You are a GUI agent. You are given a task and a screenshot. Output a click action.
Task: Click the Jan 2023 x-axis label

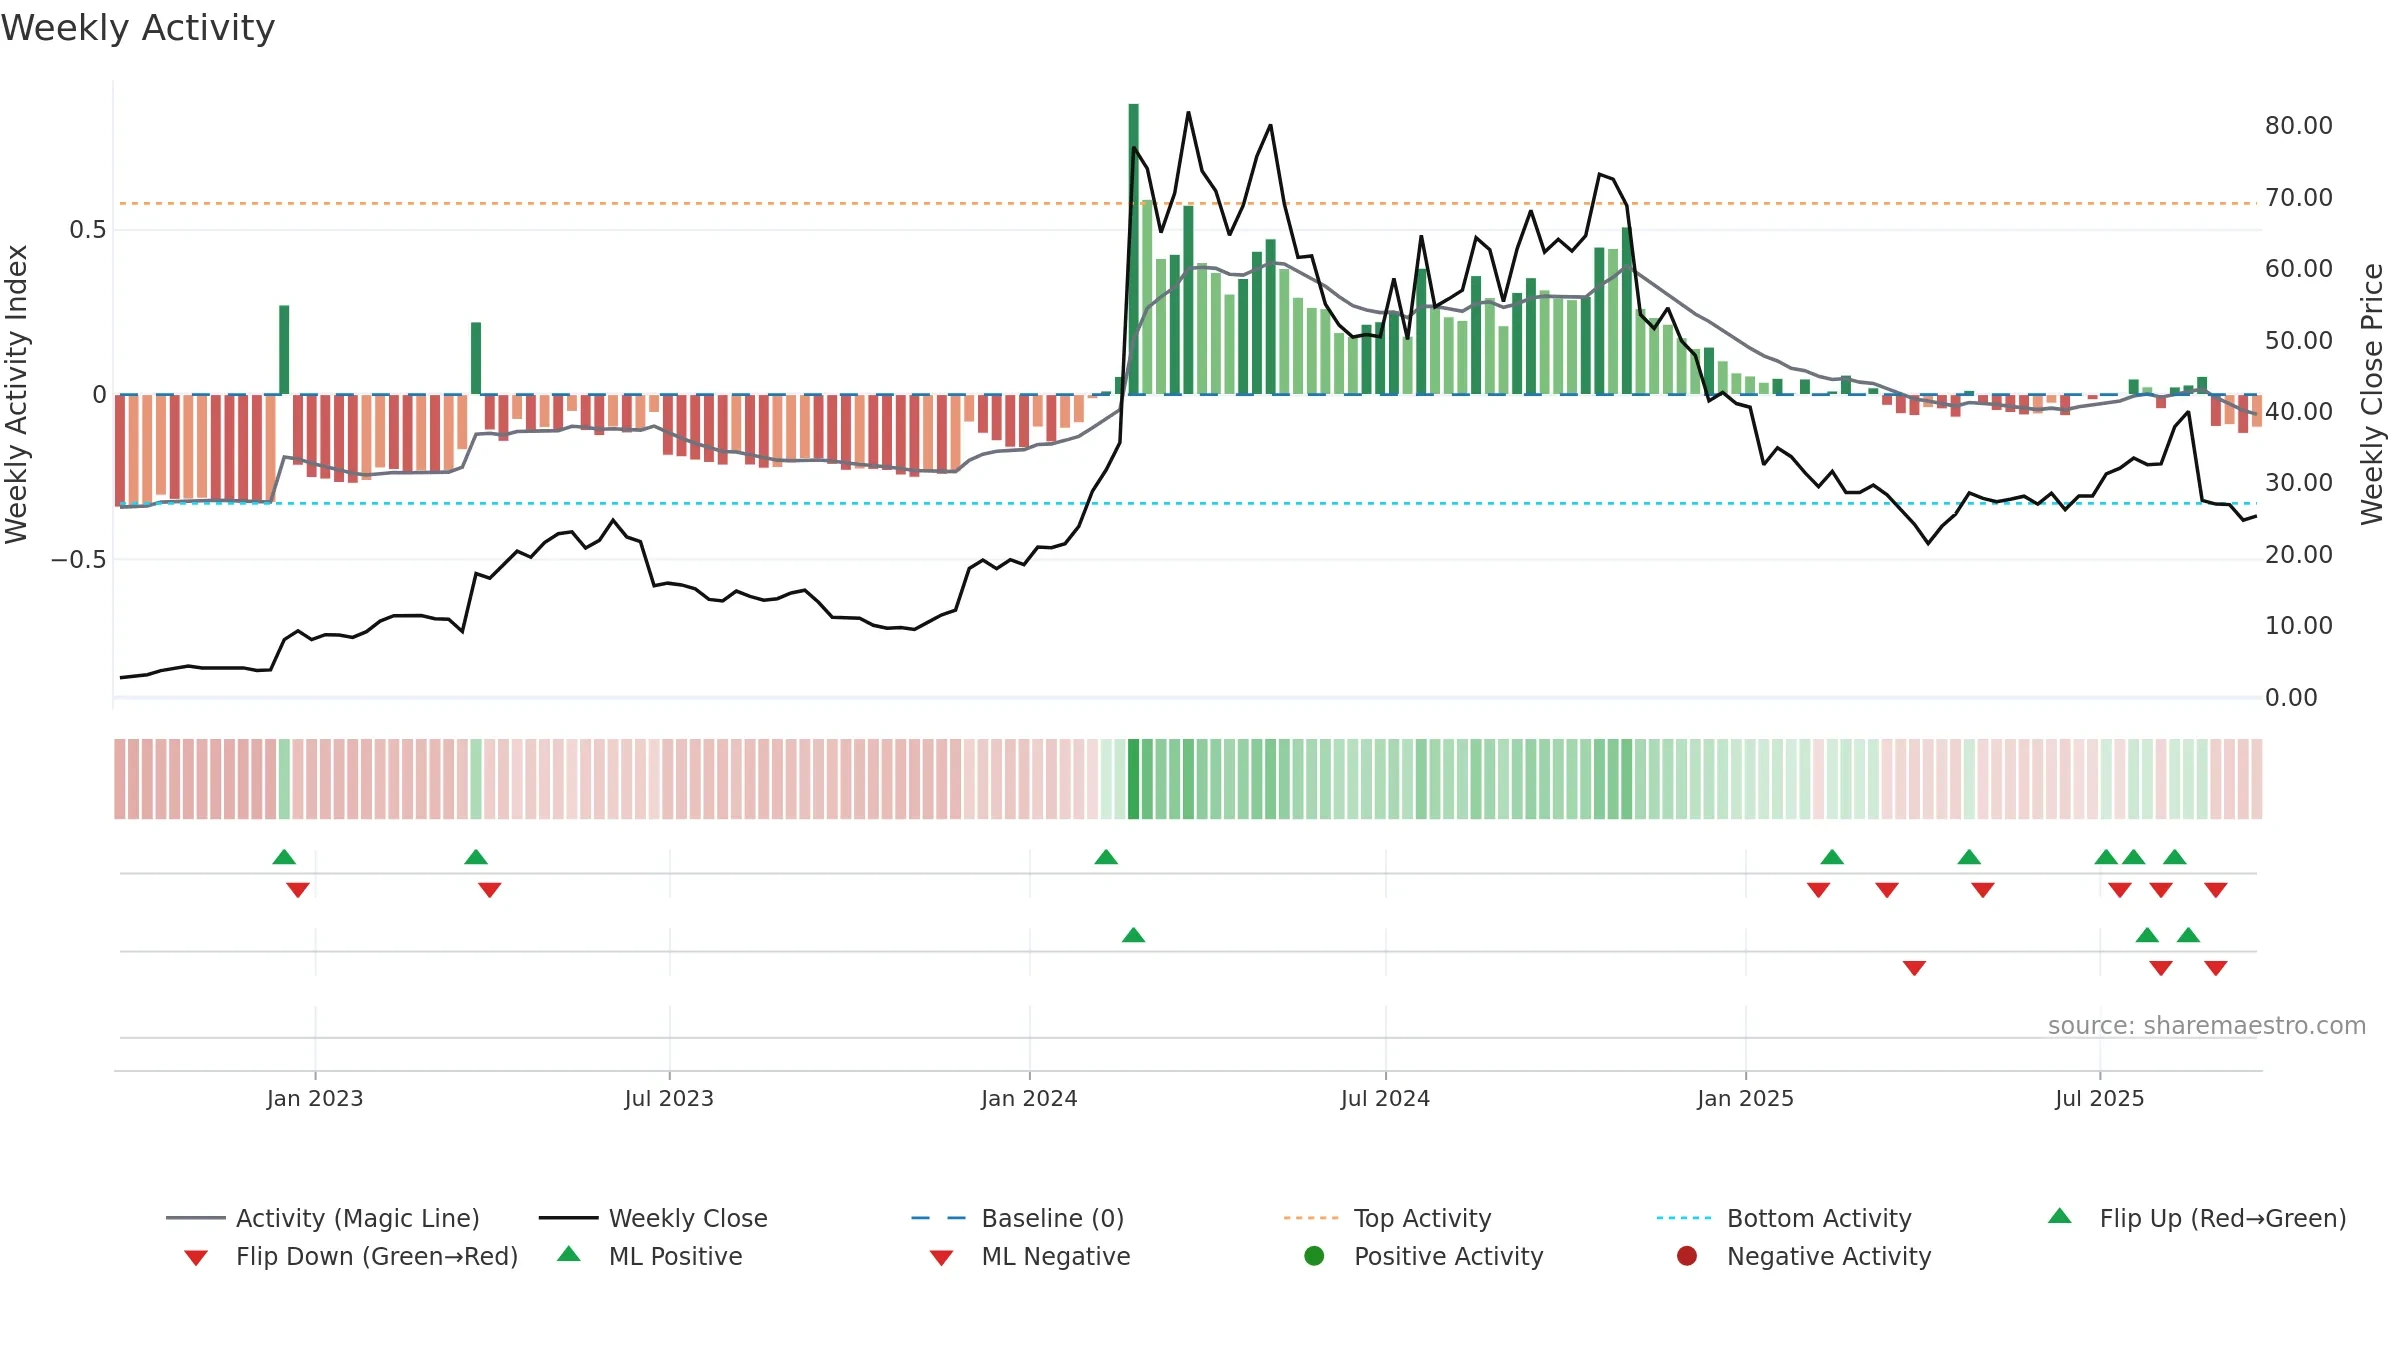[x=315, y=1099]
